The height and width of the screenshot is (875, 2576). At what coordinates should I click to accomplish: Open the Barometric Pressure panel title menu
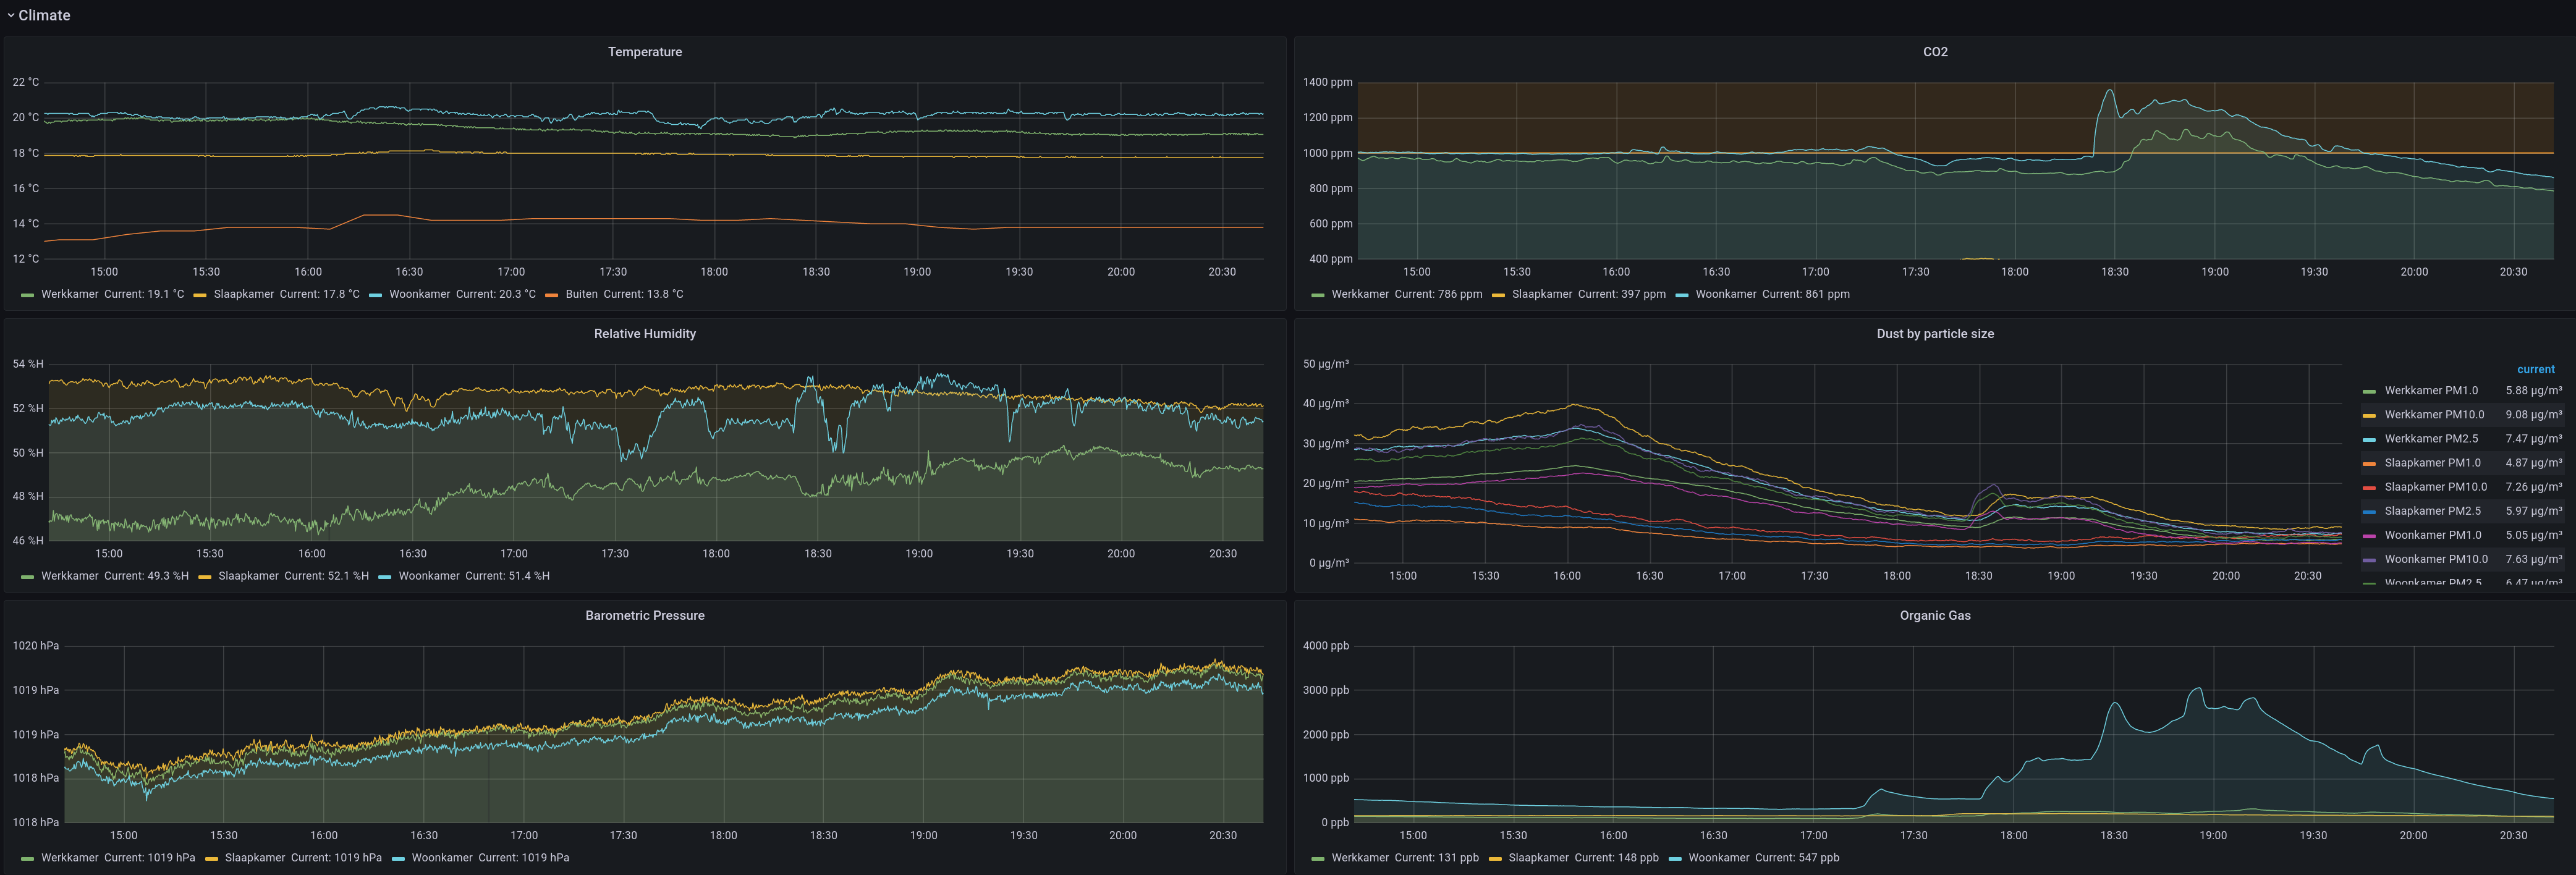point(644,616)
